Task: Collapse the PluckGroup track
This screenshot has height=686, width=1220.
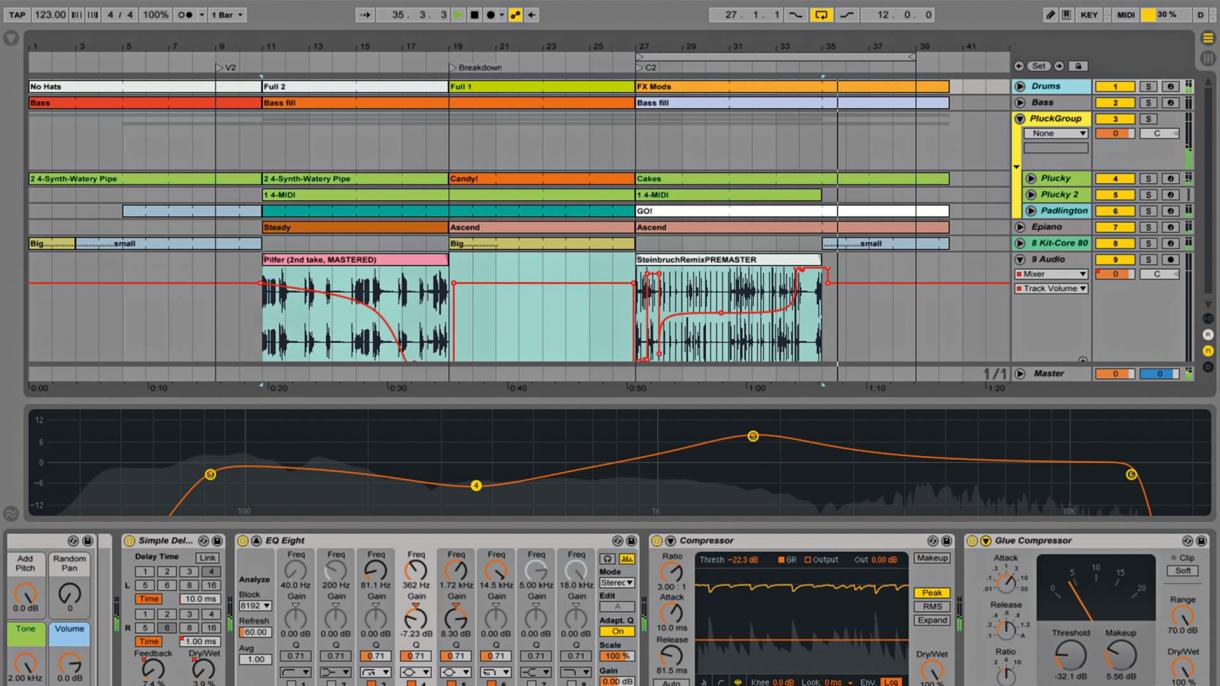Action: coord(1020,119)
